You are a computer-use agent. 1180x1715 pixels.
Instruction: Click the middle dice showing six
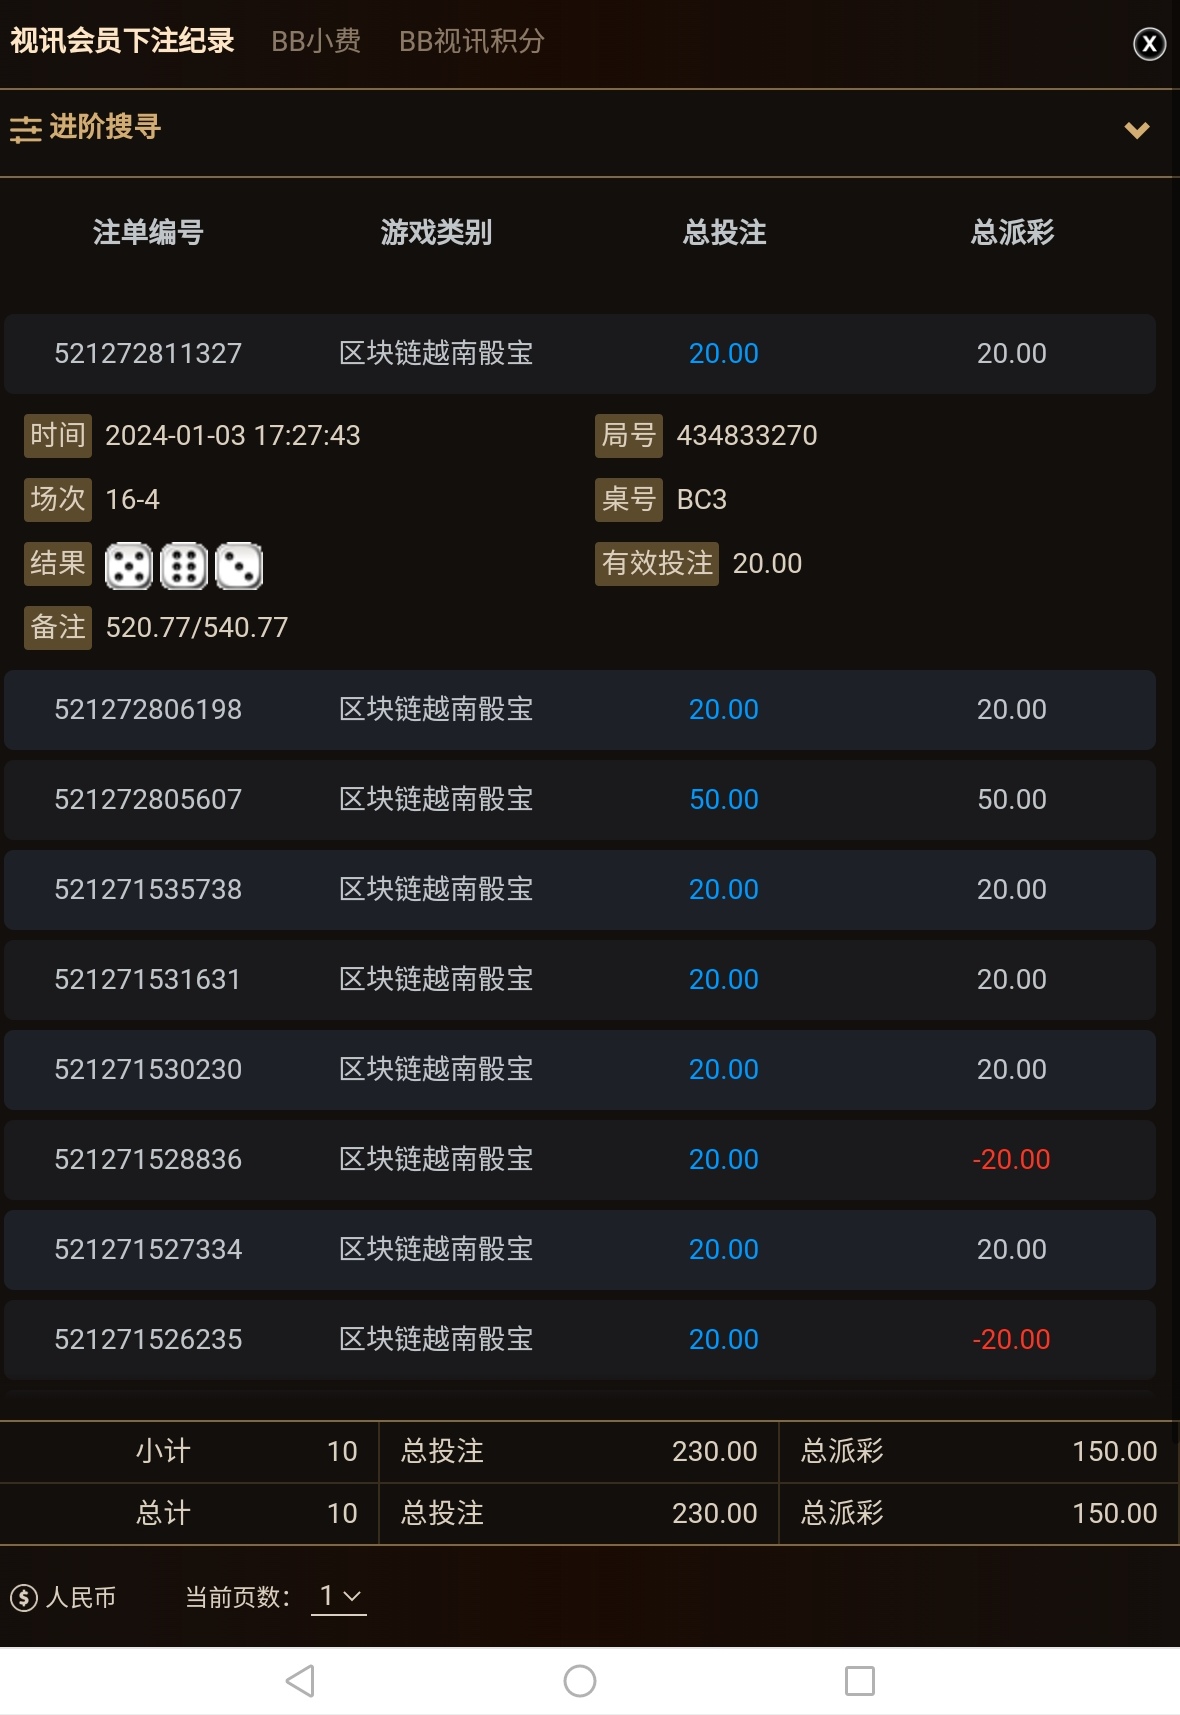click(x=184, y=565)
